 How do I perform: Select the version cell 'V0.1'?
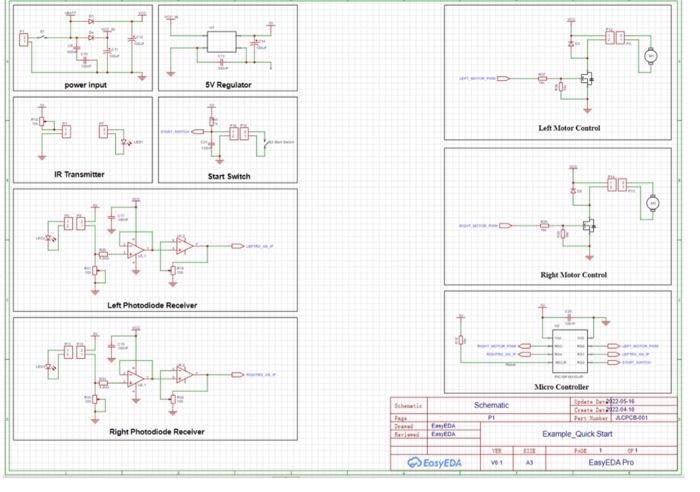[496, 463]
